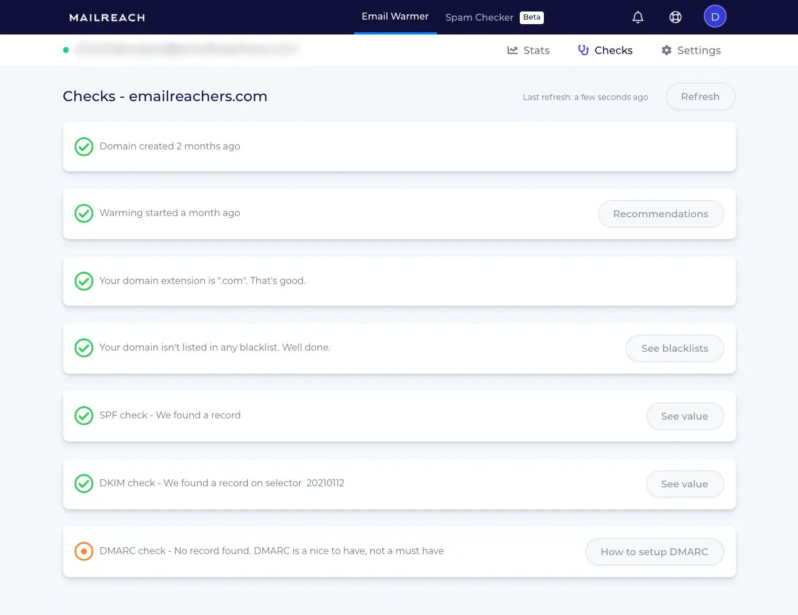Switch to the Spam Checker tab

479,17
